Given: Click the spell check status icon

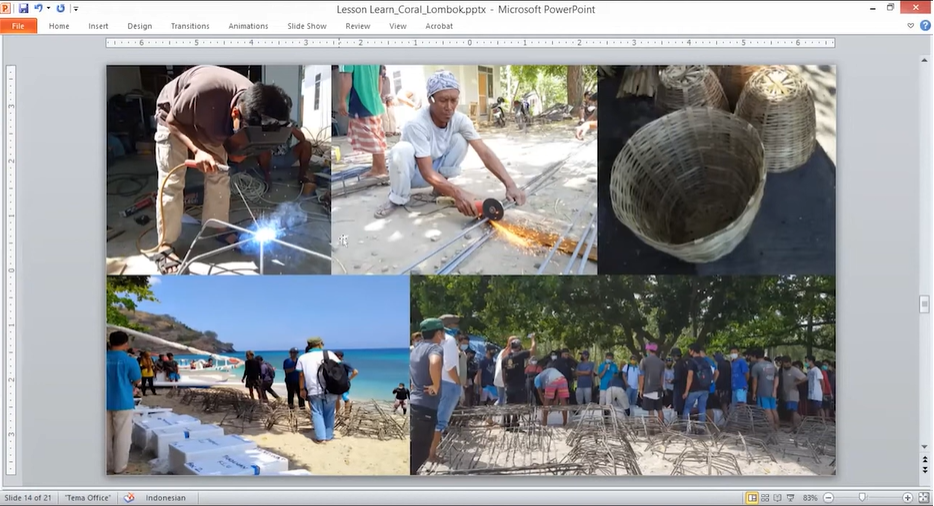Looking at the screenshot, I should [129, 497].
